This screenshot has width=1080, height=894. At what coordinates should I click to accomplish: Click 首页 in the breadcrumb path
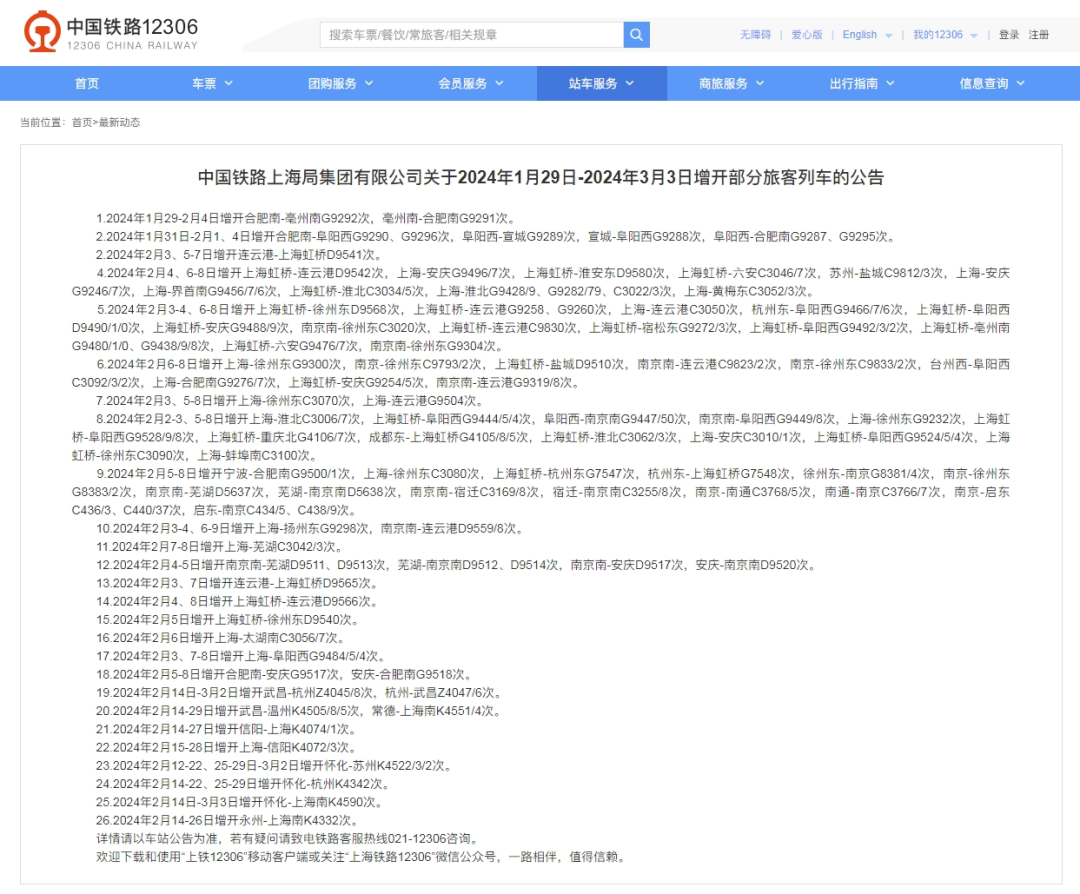pos(81,123)
